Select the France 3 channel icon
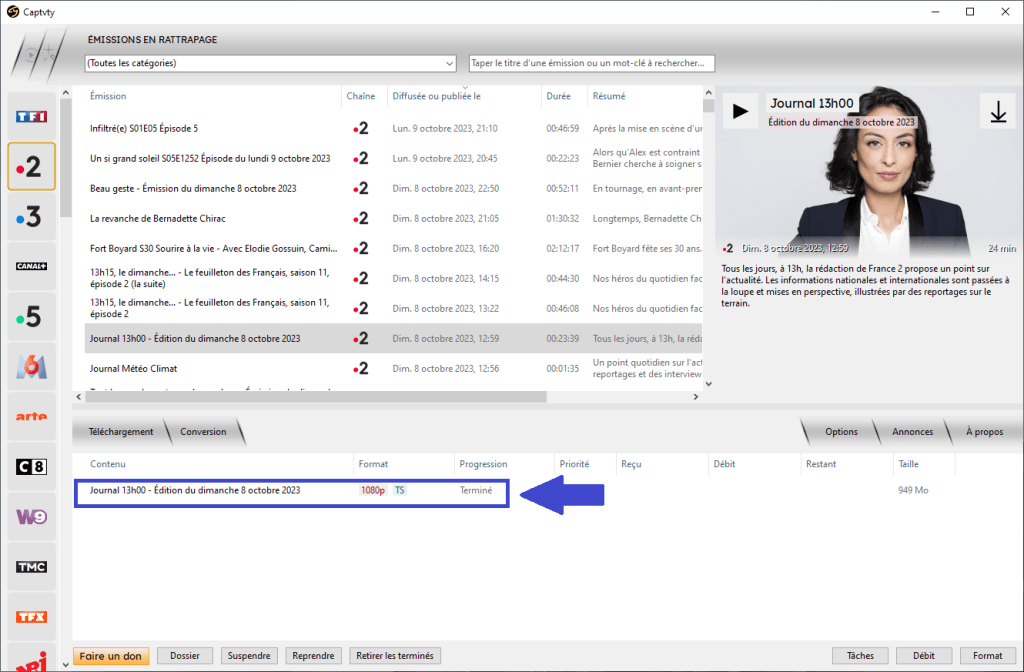The height and width of the screenshot is (672, 1024). (31, 216)
